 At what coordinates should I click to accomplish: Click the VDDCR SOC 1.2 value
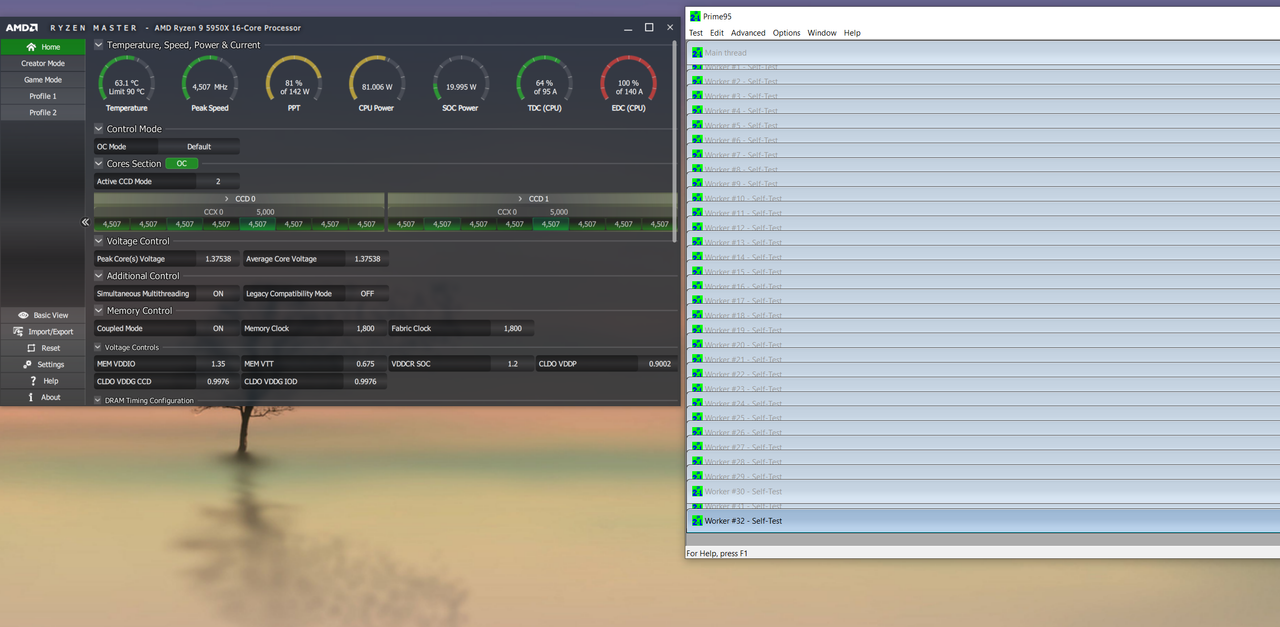tap(513, 364)
